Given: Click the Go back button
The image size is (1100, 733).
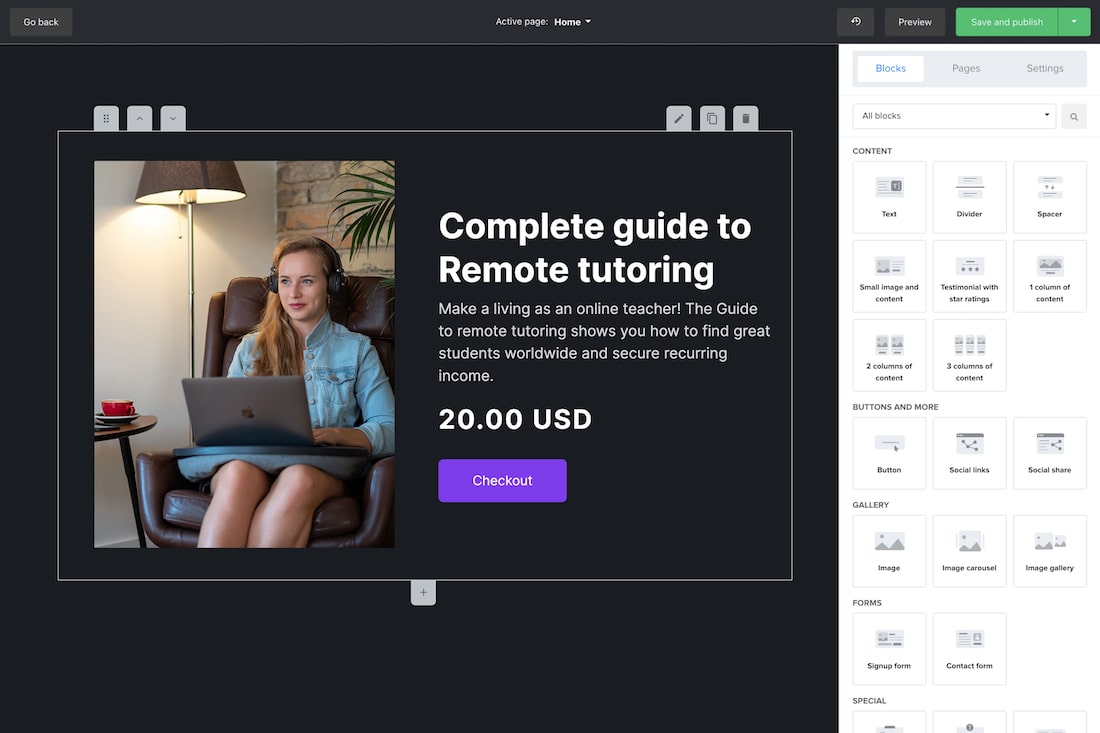Looking at the screenshot, I should [x=41, y=22].
